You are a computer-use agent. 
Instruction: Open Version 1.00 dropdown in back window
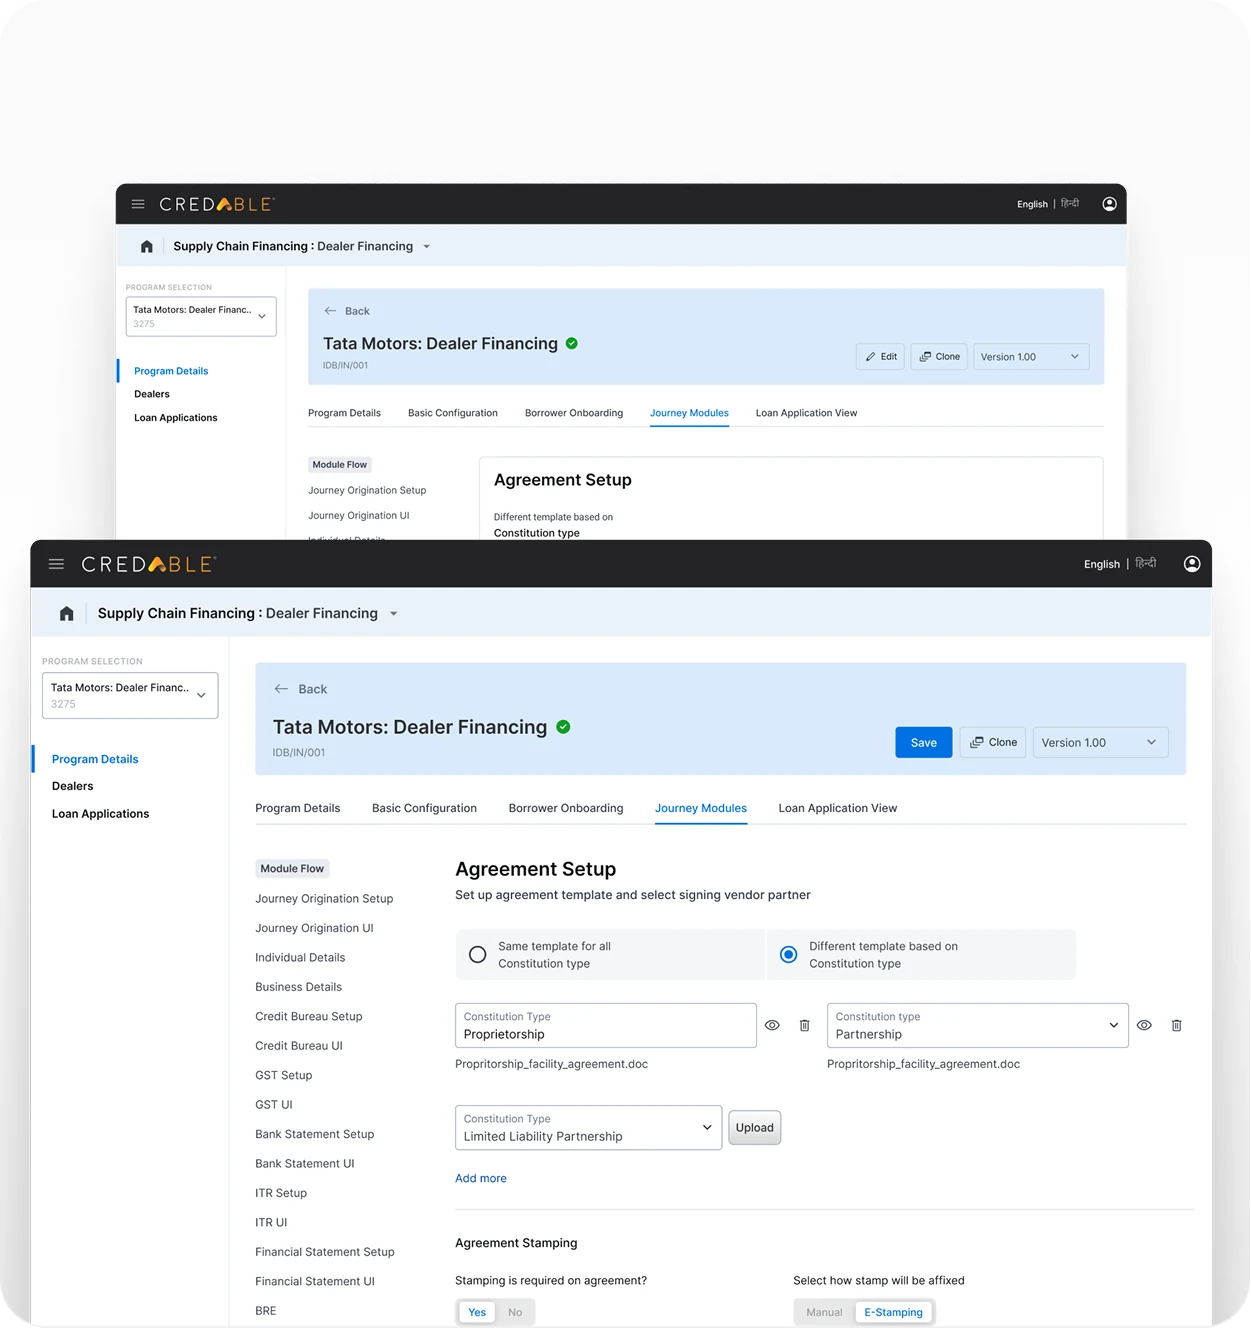[1031, 357]
